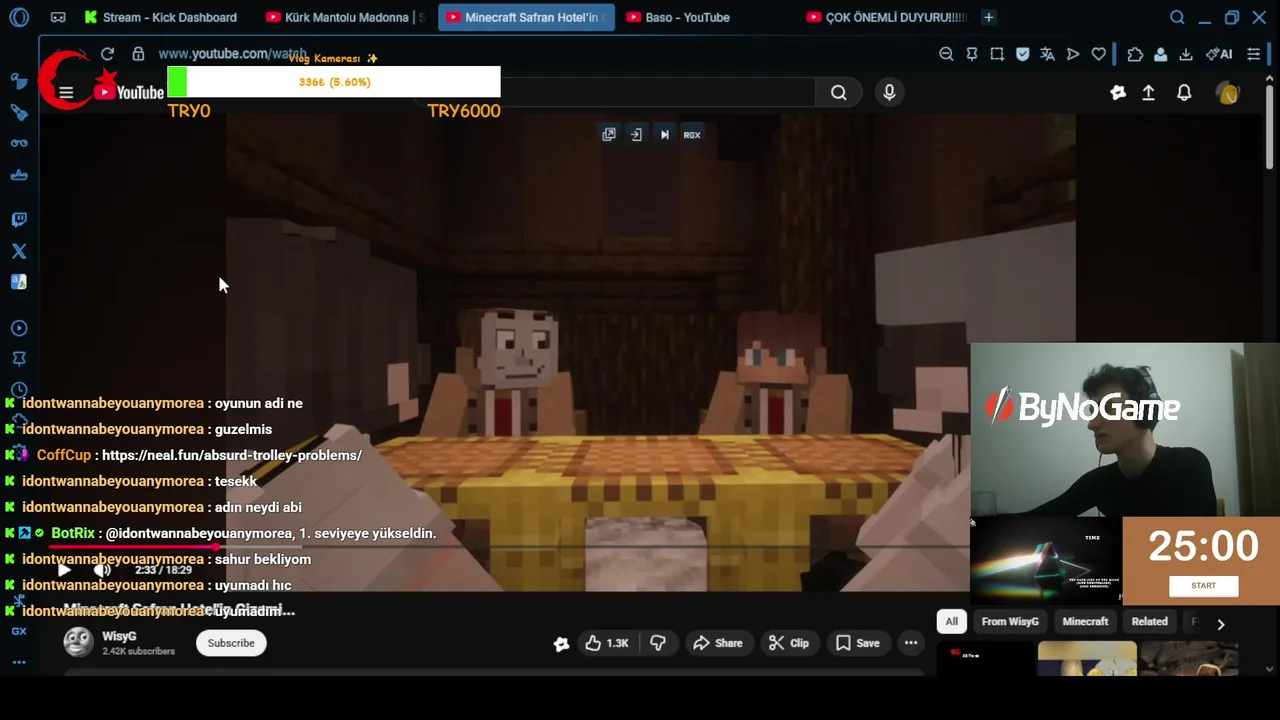Click the red video progress bar
1280x720 pixels.
(x=135, y=547)
